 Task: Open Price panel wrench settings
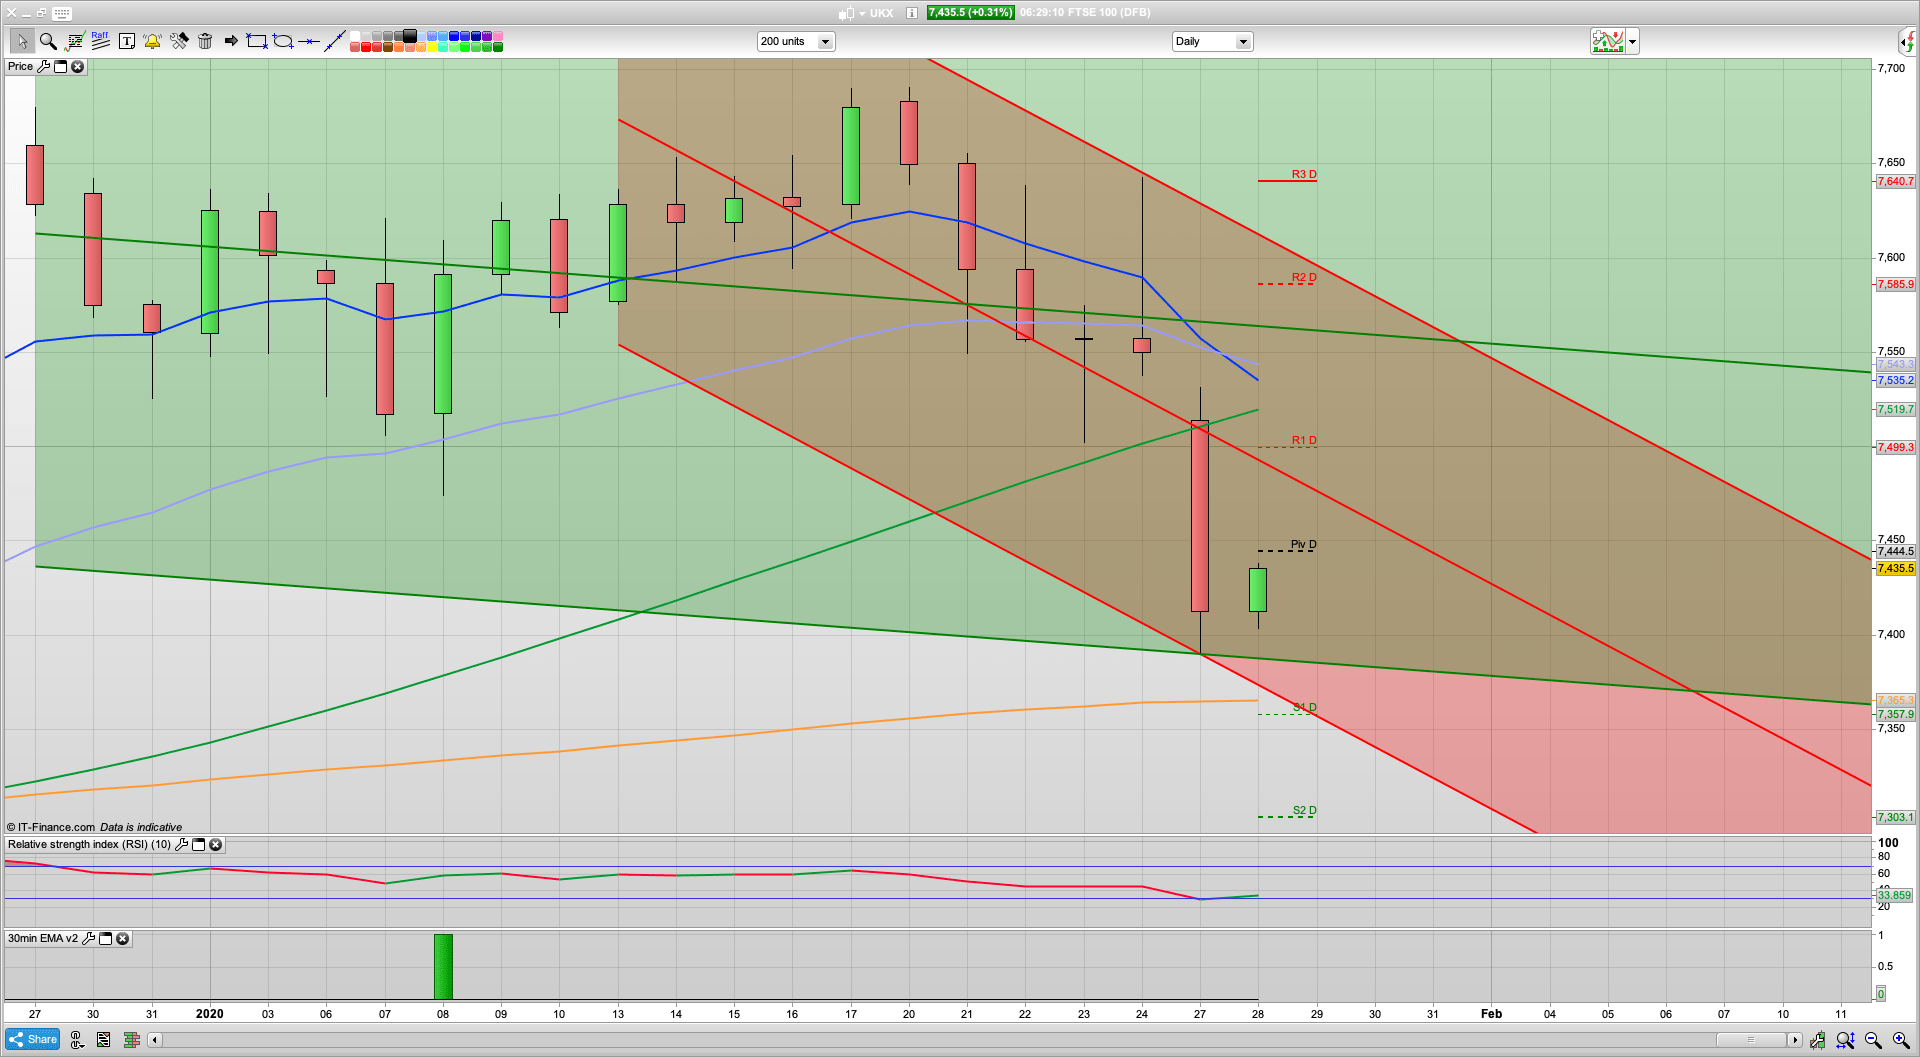[x=43, y=66]
